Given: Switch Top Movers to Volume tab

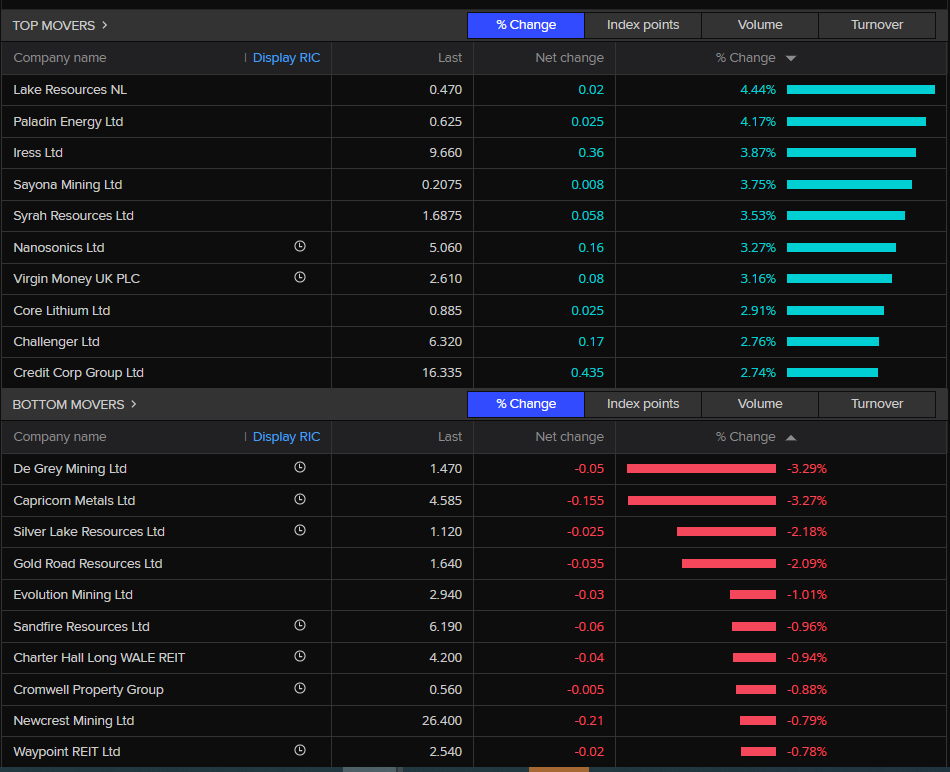Looking at the screenshot, I should (760, 25).
